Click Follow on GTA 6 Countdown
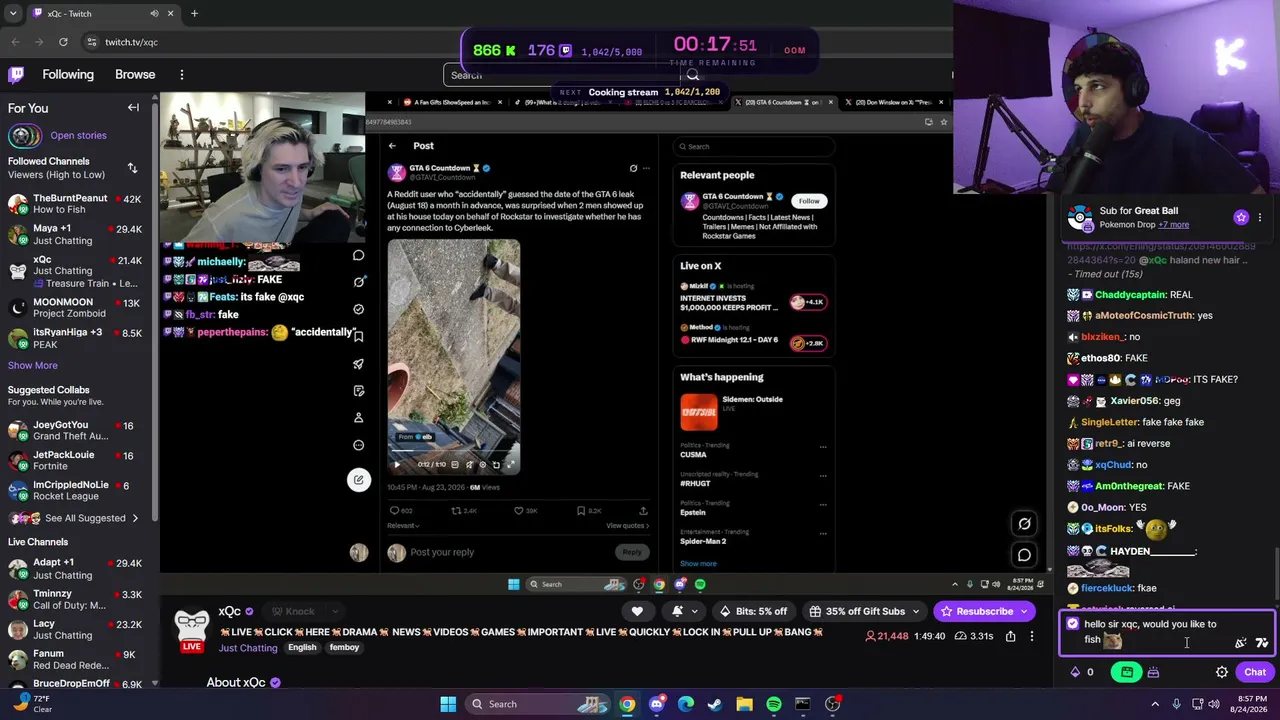 (809, 201)
